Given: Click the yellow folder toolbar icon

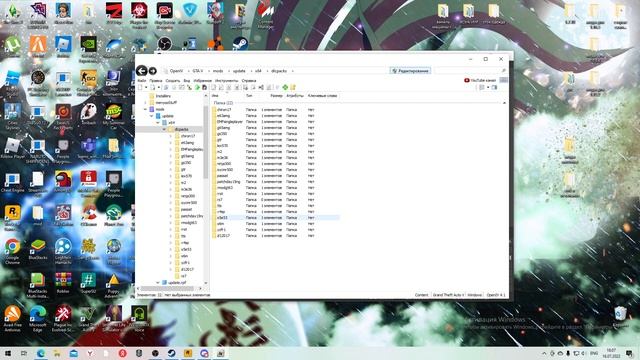Looking at the screenshot, I should (x=293, y=87).
